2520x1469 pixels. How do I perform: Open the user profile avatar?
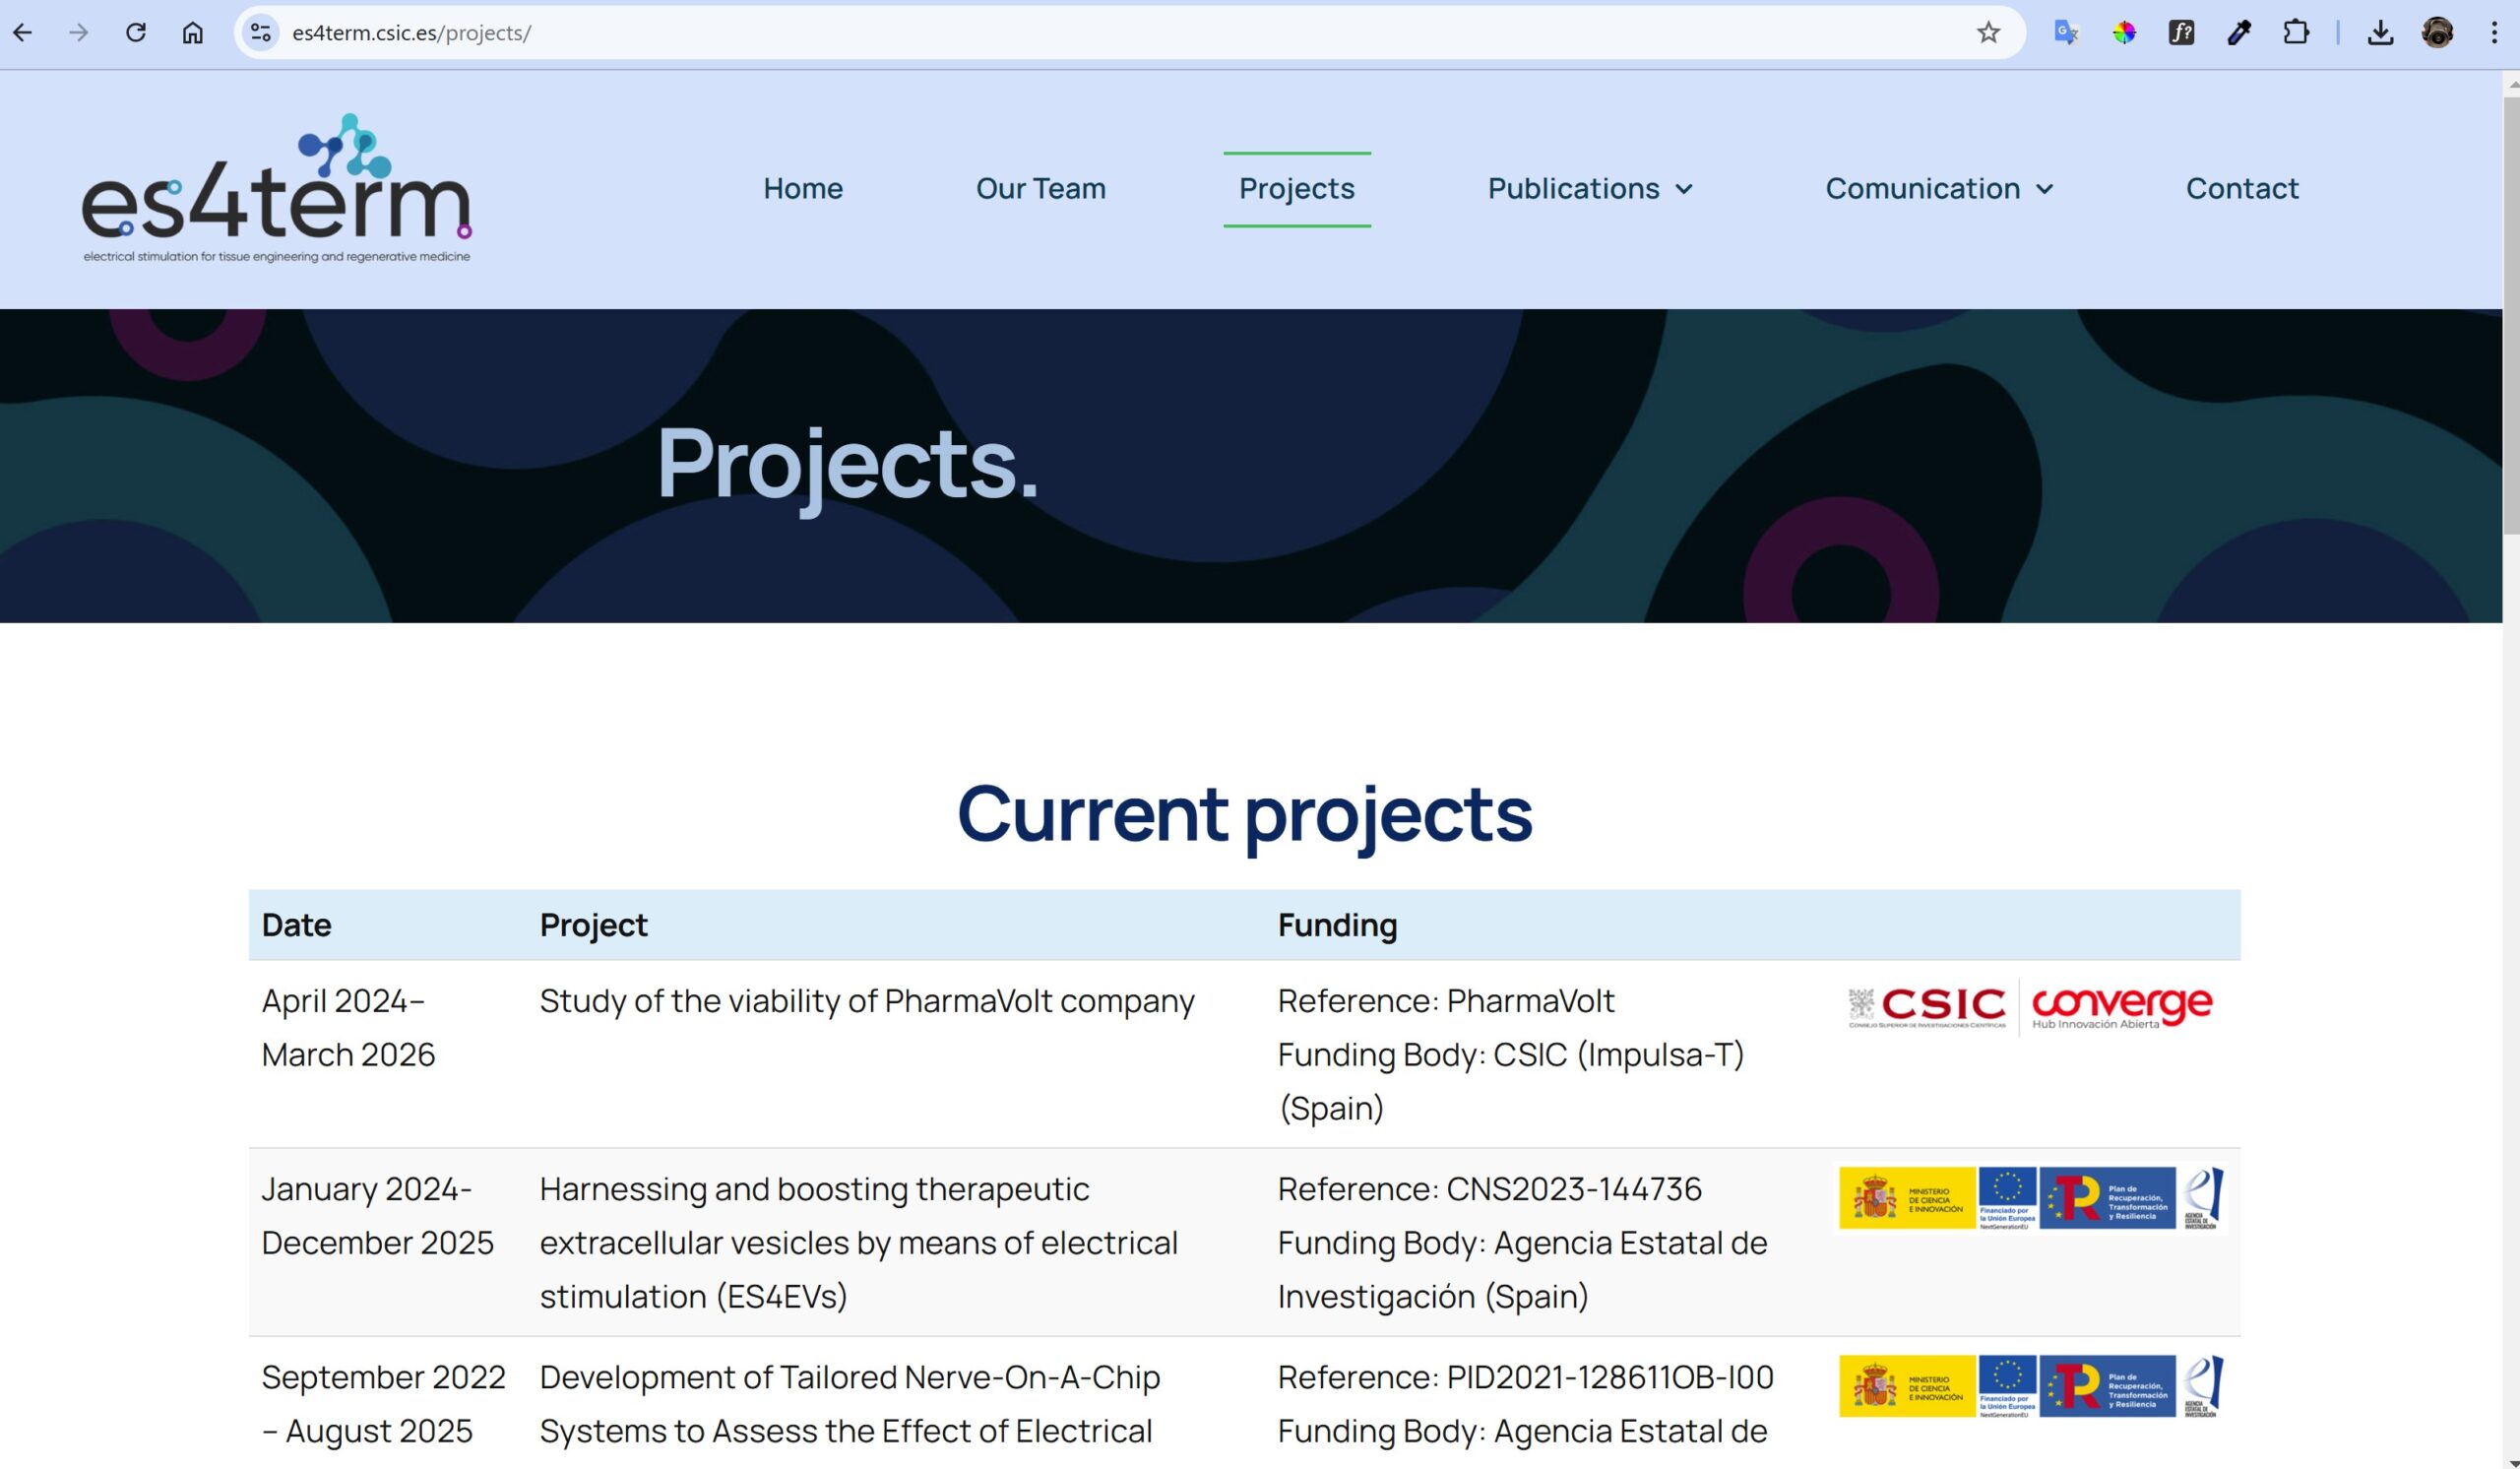2438,33
